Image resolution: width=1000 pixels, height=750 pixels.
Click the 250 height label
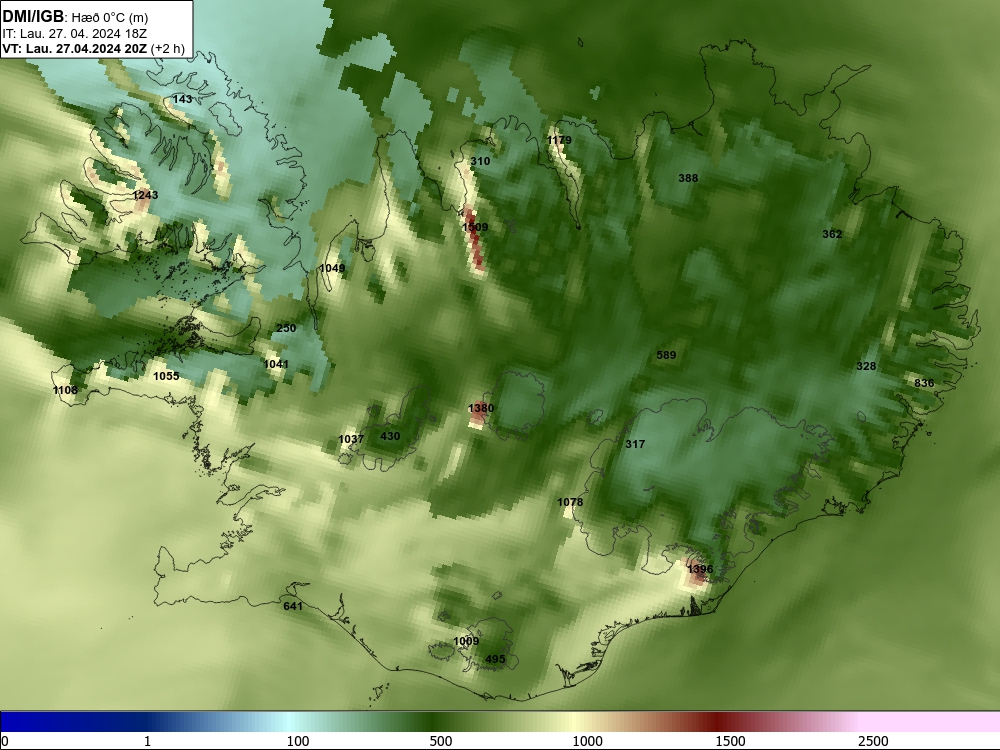[286, 328]
